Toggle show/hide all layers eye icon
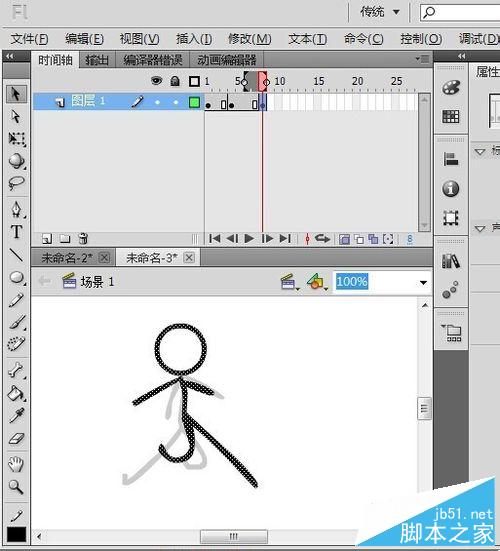Viewport: 500px width, 551px height. pyautogui.click(x=156, y=81)
